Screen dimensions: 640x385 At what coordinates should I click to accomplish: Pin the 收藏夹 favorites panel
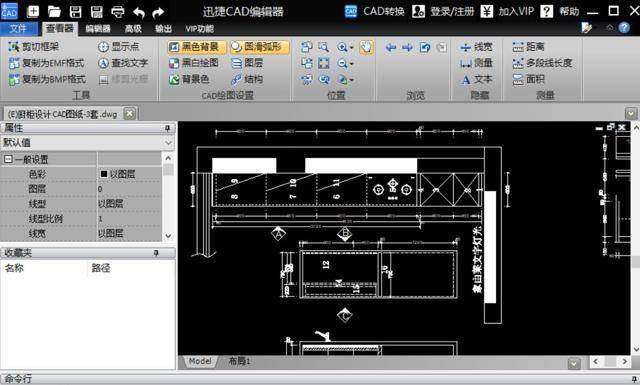coord(156,253)
